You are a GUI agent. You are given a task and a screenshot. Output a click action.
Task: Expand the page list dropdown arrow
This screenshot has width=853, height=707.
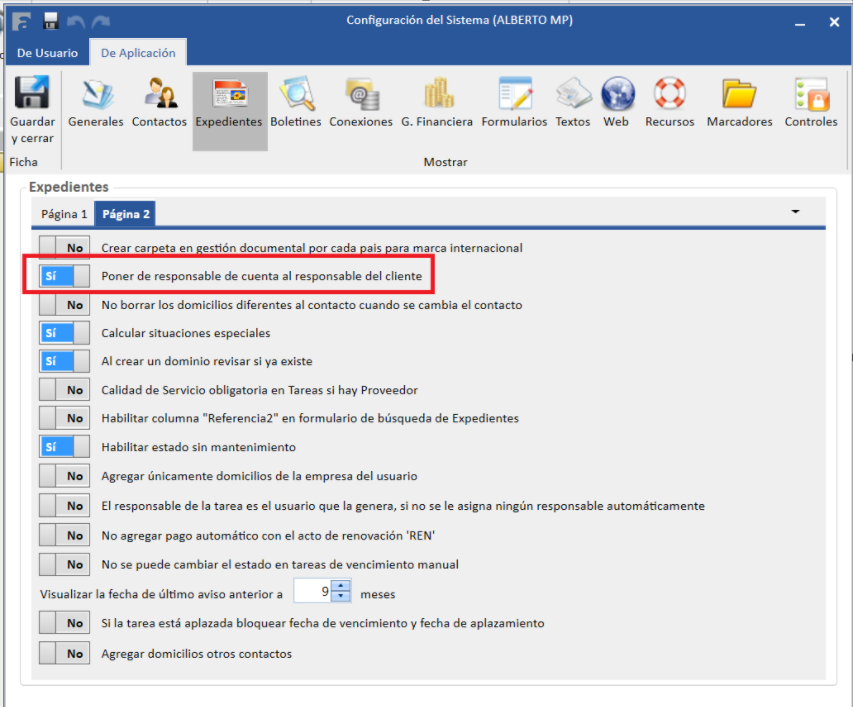pyautogui.click(x=796, y=212)
